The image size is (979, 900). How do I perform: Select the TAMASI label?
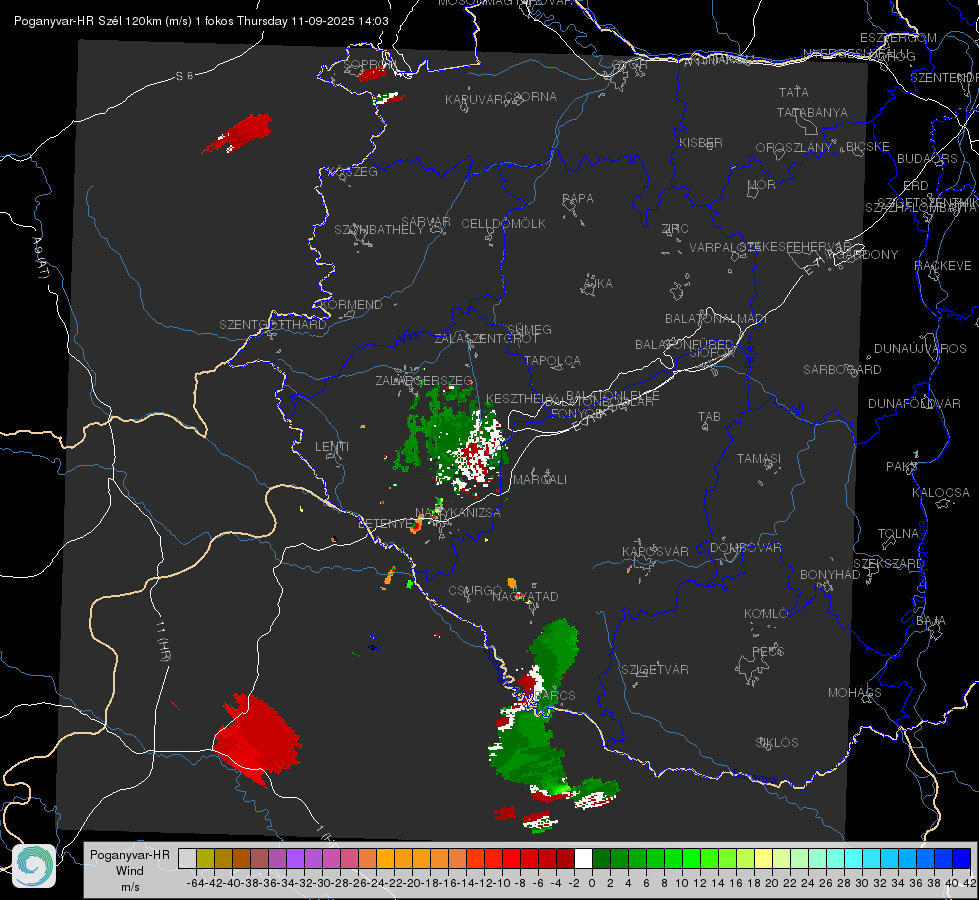click(759, 459)
